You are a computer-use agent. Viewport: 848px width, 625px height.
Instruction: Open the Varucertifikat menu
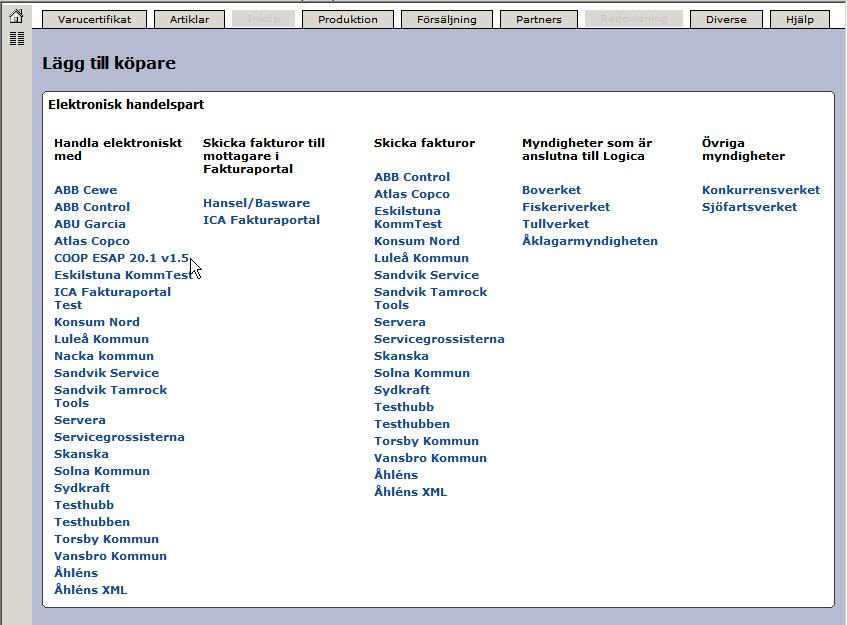click(x=95, y=19)
